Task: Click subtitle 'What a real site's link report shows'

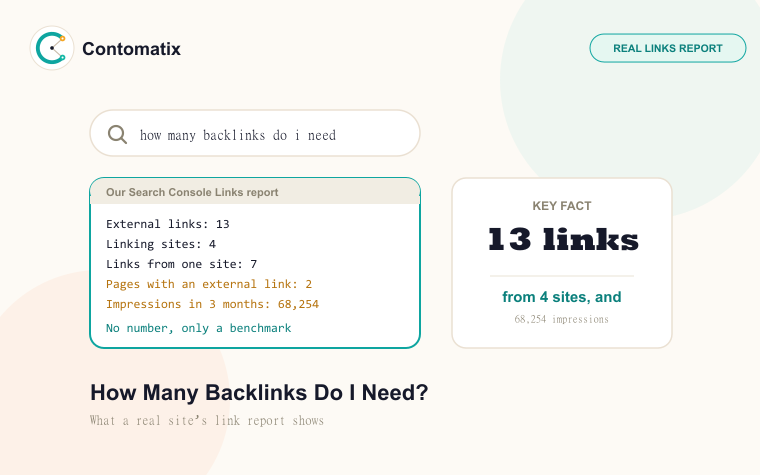Action: [207, 420]
